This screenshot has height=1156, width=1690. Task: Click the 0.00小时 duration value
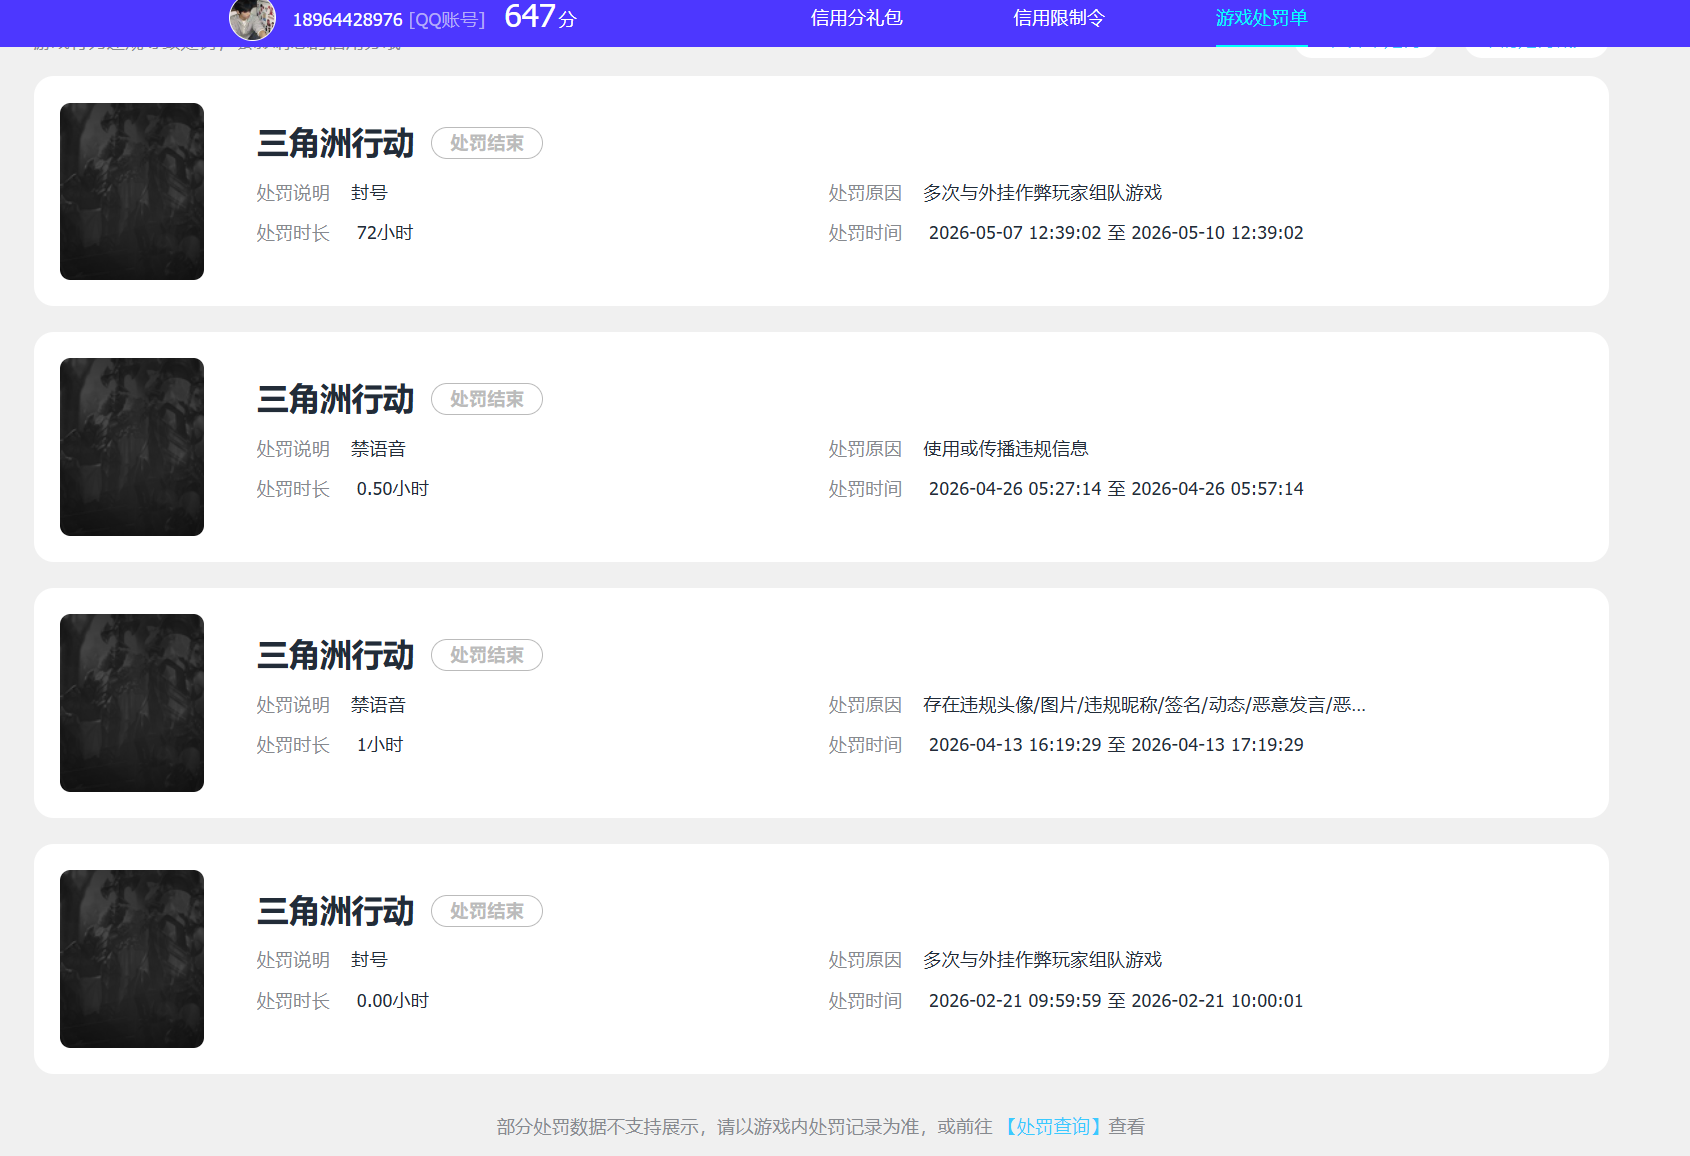(x=393, y=1001)
